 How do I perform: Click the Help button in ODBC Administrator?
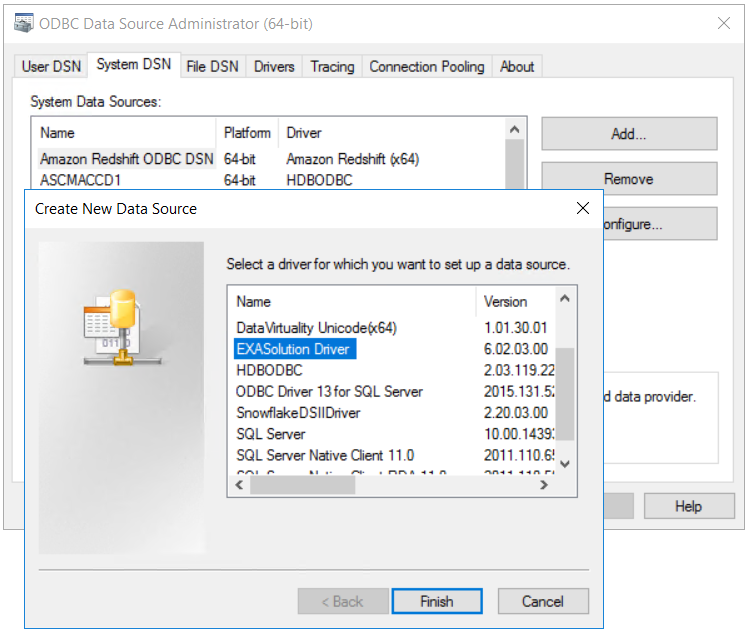click(689, 506)
